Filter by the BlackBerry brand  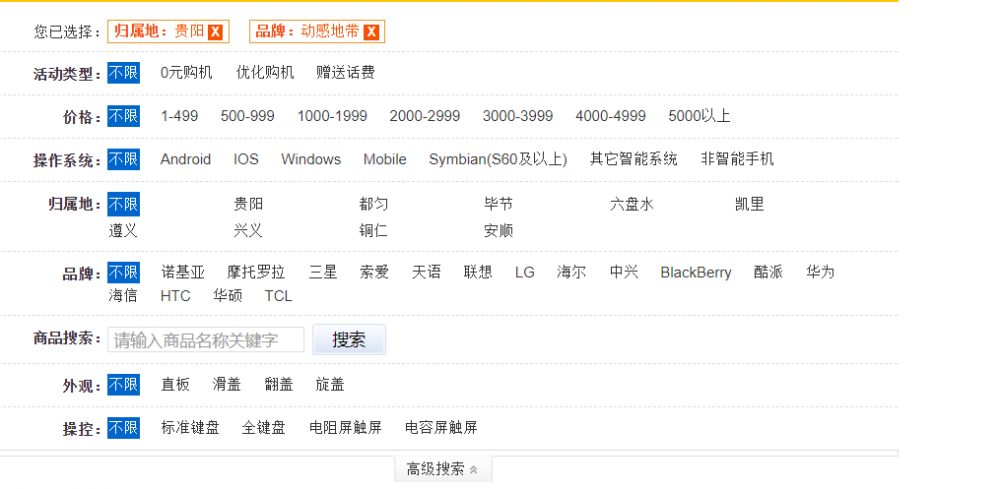pyautogui.click(x=696, y=273)
